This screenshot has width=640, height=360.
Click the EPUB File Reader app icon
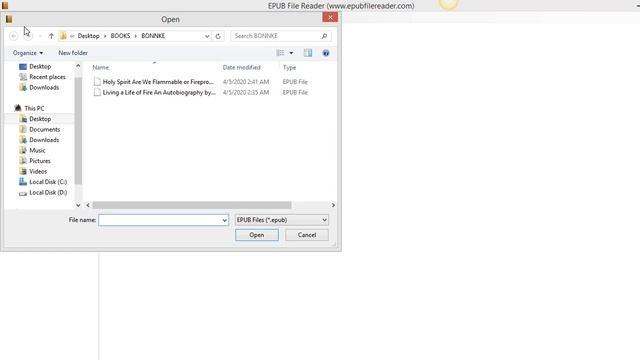tap(5, 6)
